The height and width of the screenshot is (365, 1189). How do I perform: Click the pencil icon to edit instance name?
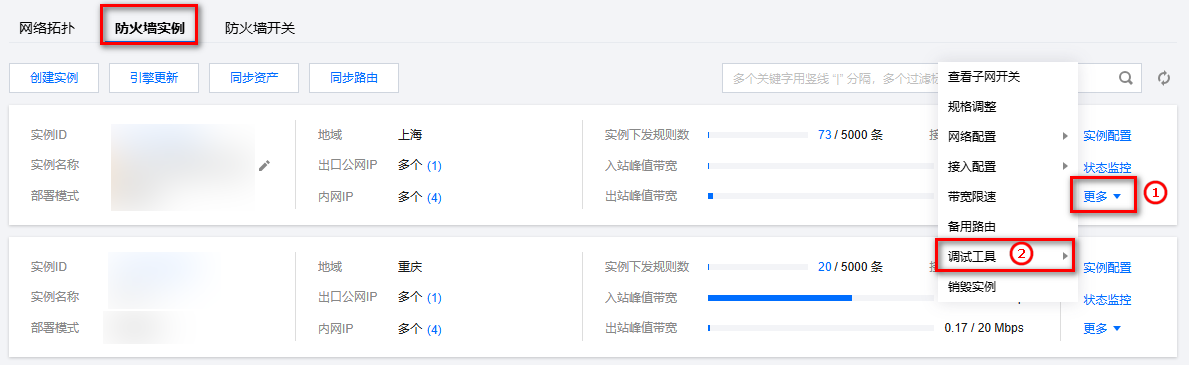(264, 165)
